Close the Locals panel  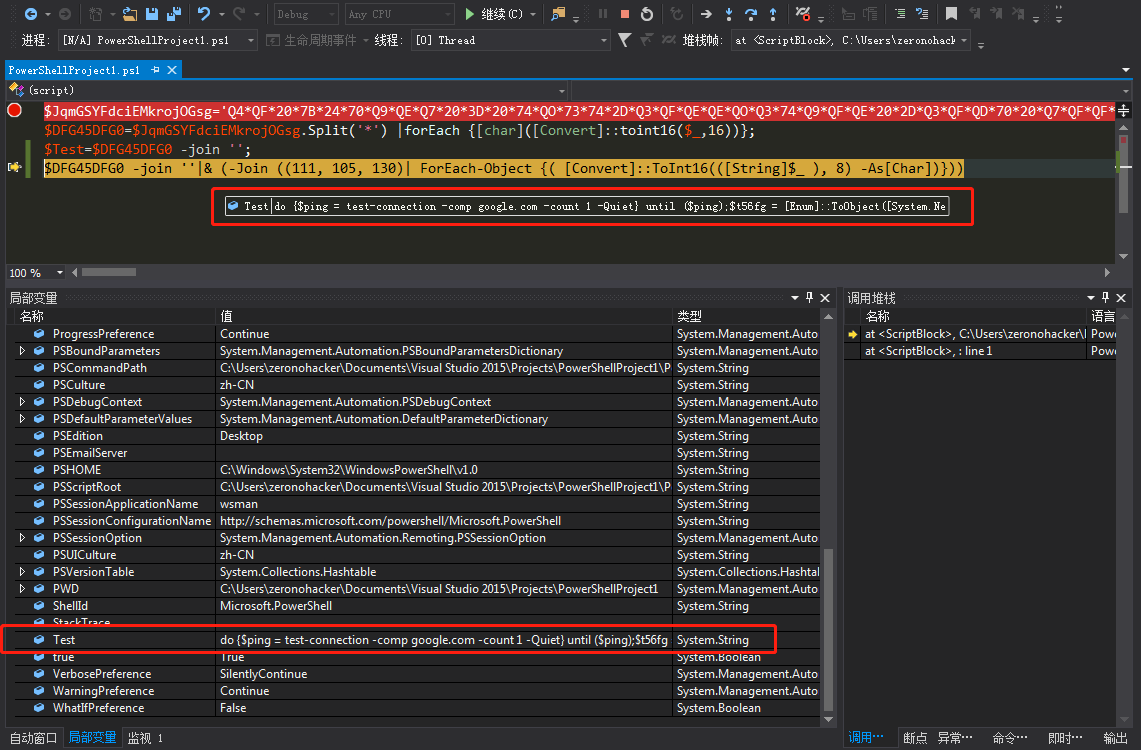pos(825,298)
